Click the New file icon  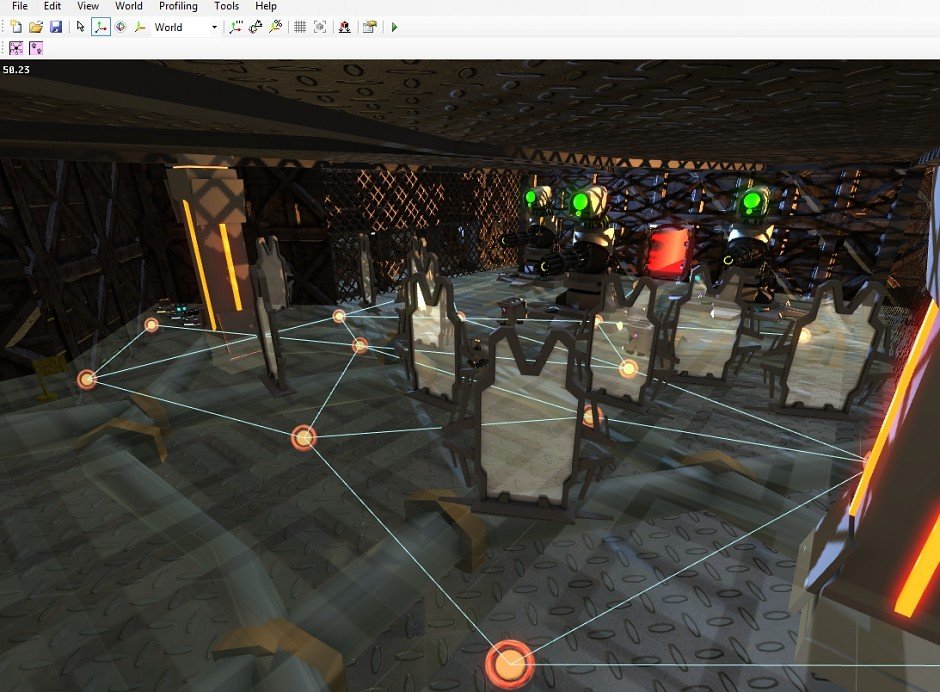16,27
